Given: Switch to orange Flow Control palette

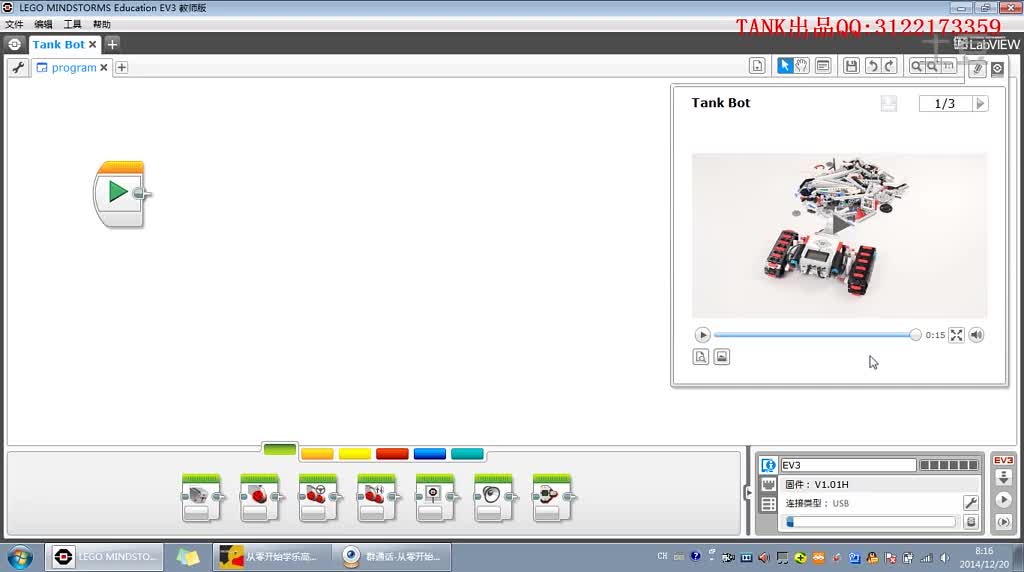Looking at the screenshot, I should click(317, 454).
